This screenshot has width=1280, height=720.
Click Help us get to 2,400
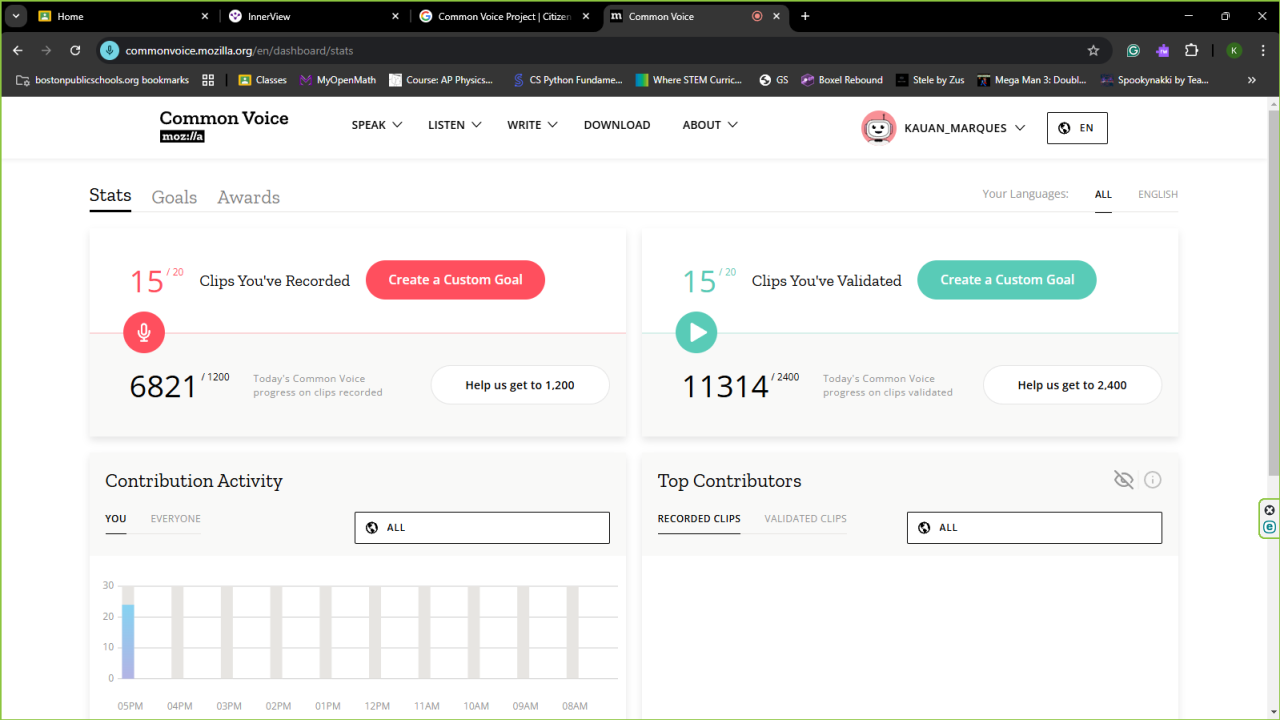(x=1072, y=385)
